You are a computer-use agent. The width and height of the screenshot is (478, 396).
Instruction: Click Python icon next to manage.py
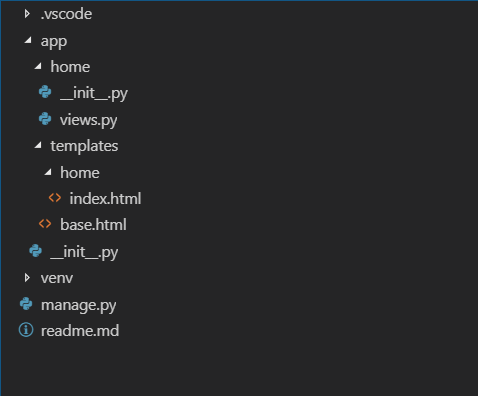tap(26, 304)
